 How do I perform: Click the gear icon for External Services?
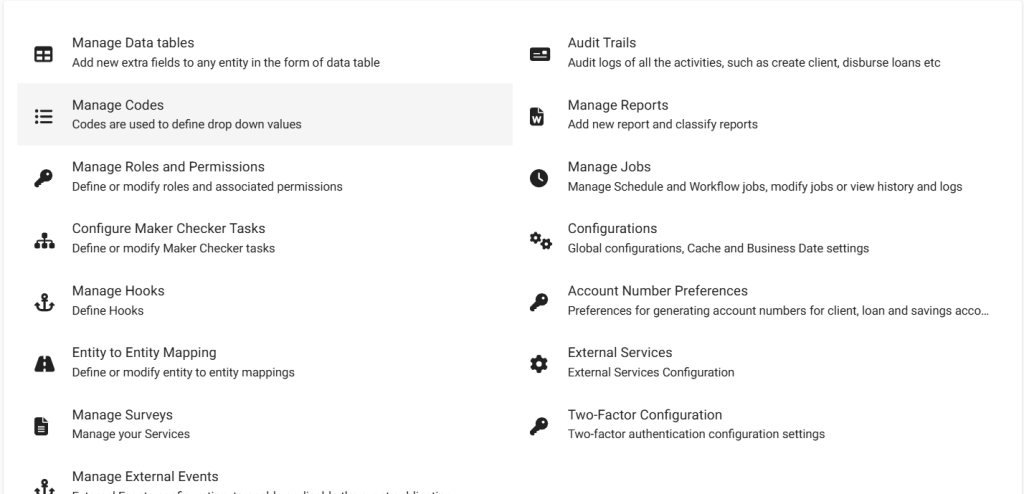coord(539,364)
